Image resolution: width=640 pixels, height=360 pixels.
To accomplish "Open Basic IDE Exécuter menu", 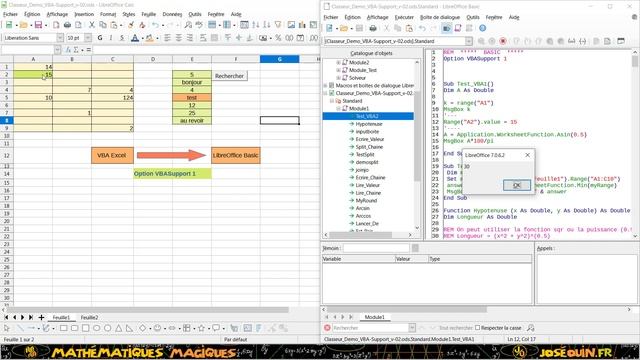I will point(404,17).
